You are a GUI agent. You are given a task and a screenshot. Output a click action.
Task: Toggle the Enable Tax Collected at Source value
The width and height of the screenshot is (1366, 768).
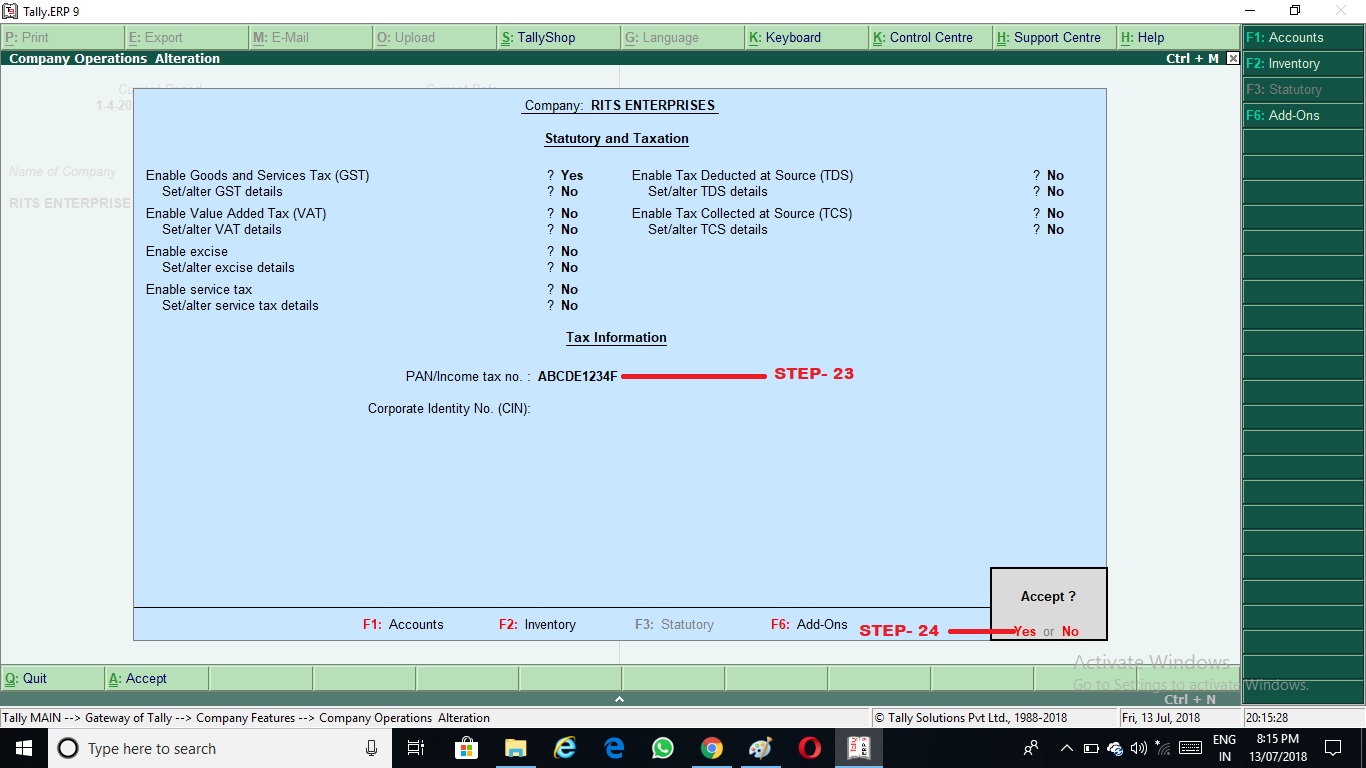pos(1055,214)
